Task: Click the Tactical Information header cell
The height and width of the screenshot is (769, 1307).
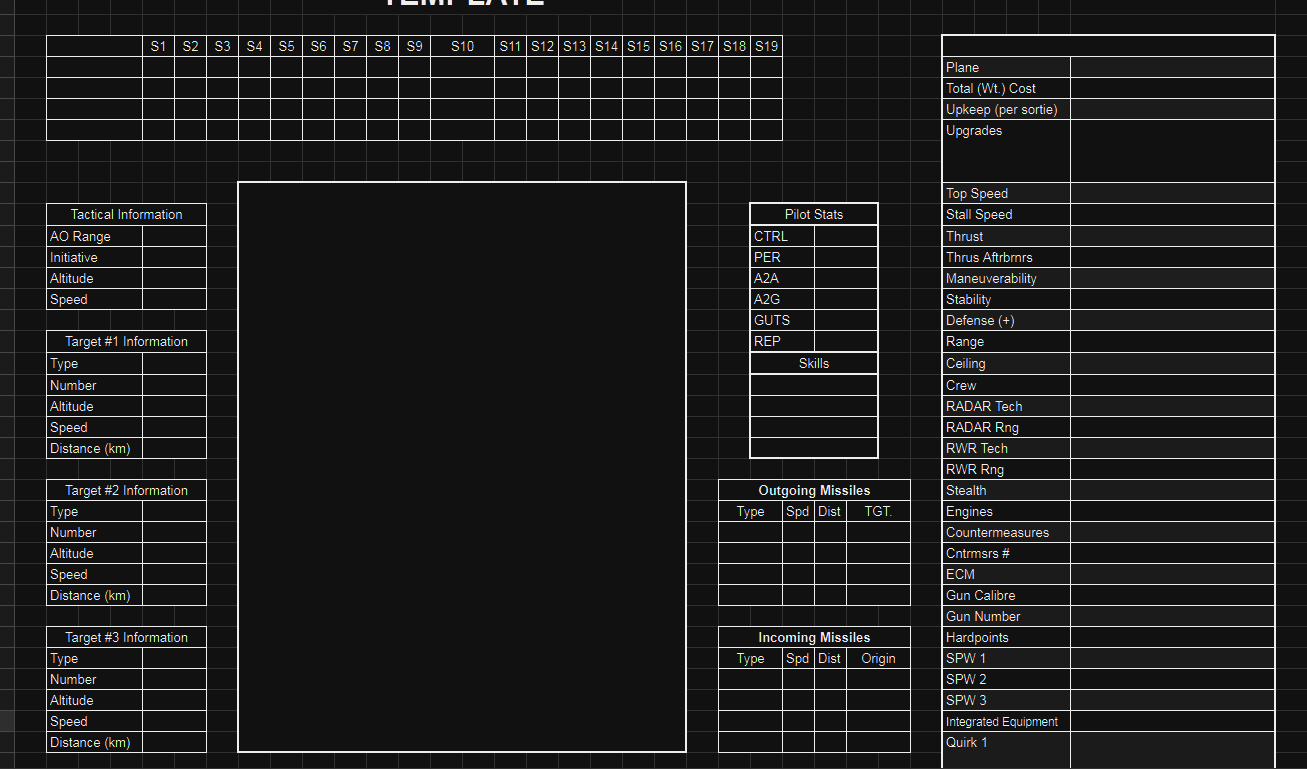Action: coord(126,215)
